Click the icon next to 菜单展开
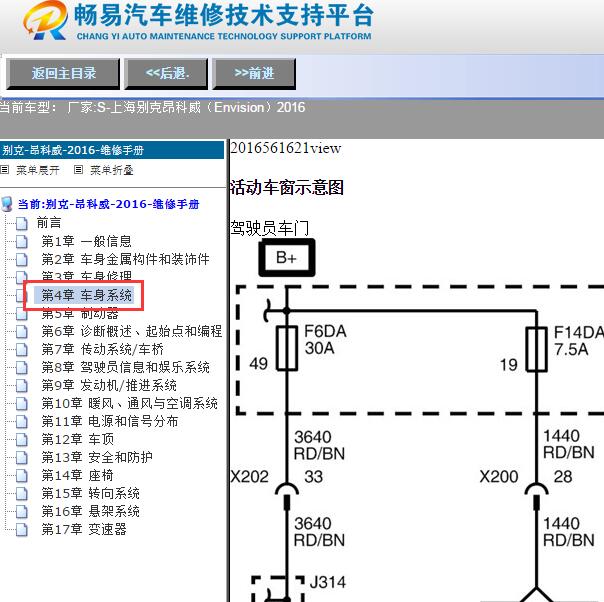Image resolution: width=604 pixels, height=602 pixels. pos(4,169)
